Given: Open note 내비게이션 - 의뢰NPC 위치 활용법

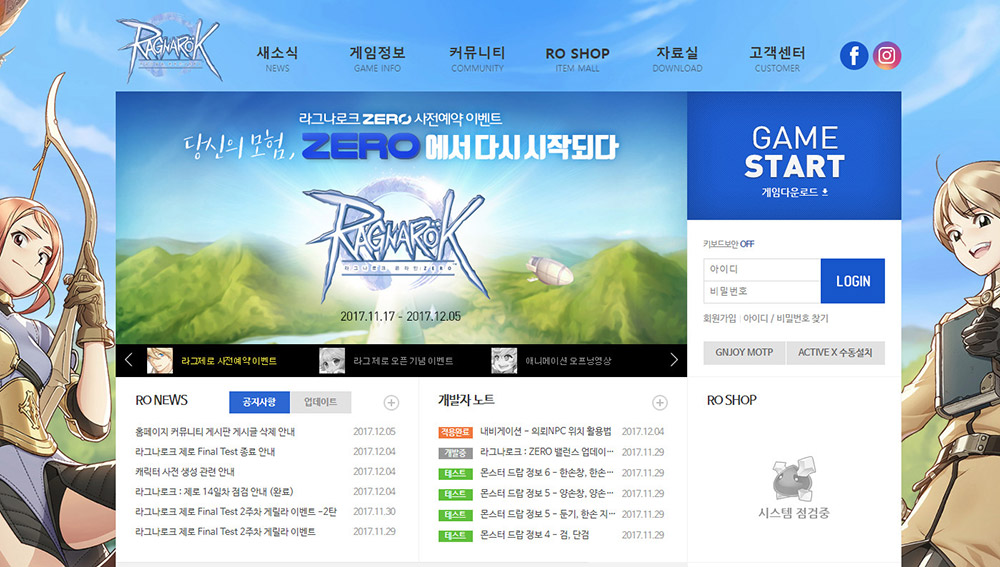Looking at the screenshot, I should click(x=545, y=432).
